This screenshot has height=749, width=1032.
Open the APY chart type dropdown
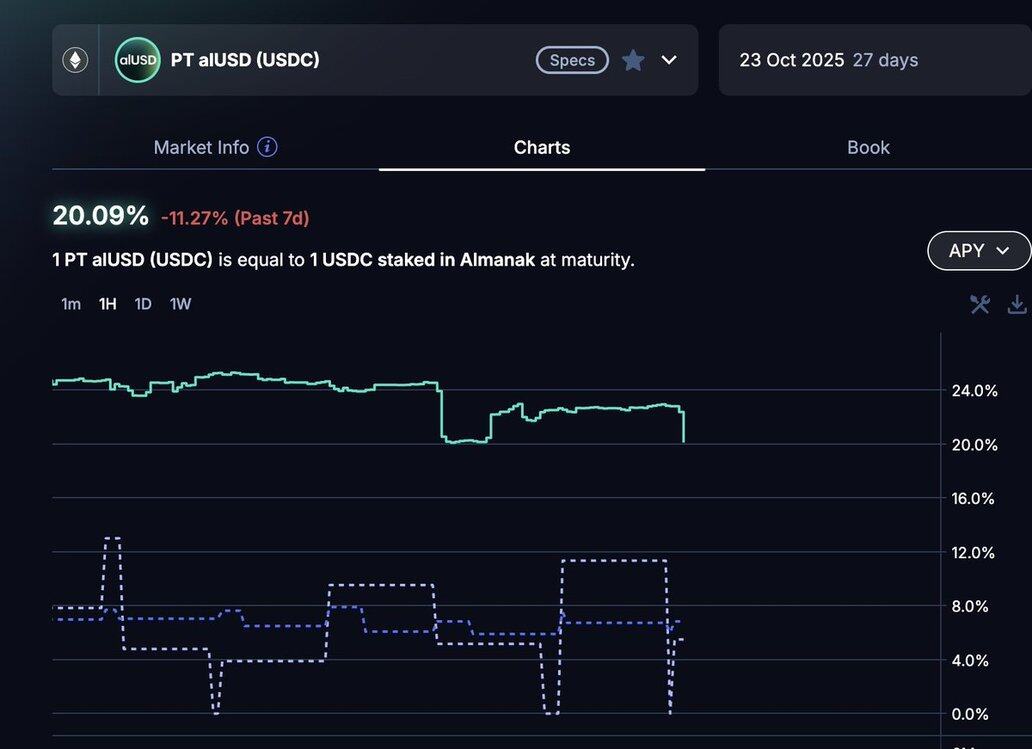[979, 251]
